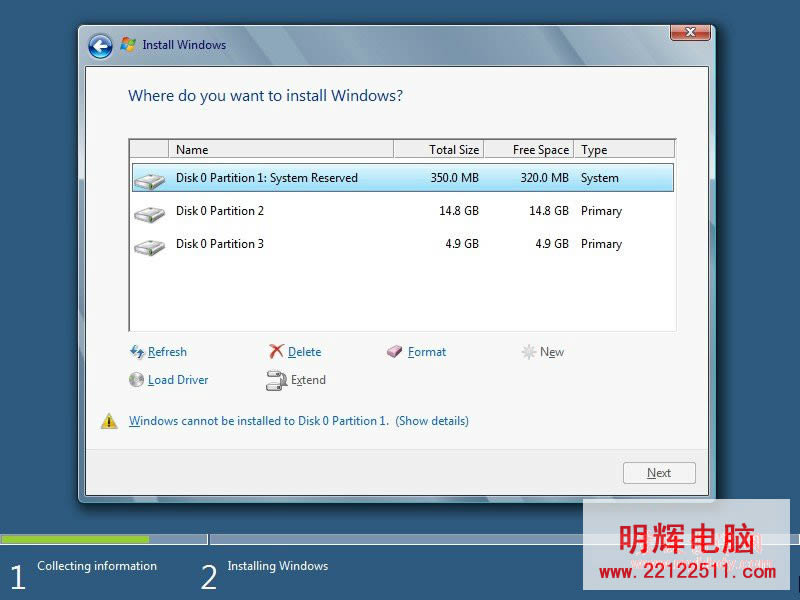Click the drive icon for Disk 0 Partition 2
This screenshot has height=600, width=800.
pyautogui.click(x=149, y=214)
